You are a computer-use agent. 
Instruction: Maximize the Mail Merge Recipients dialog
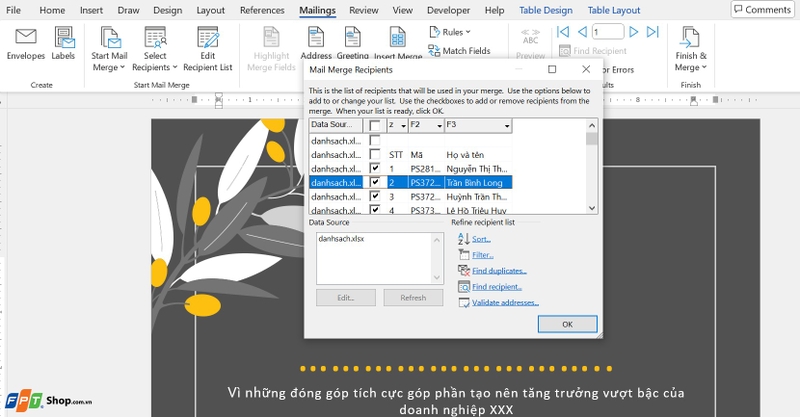pos(552,69)
